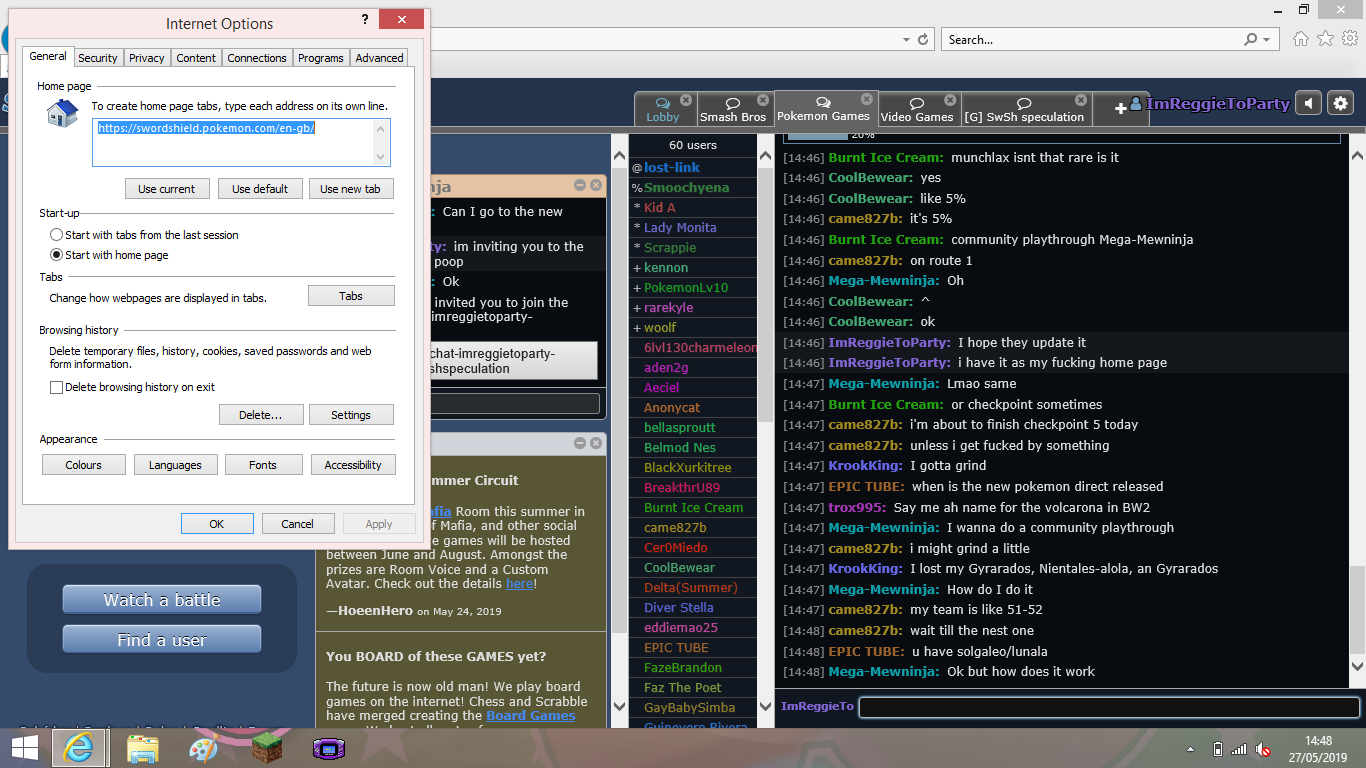Click the Use default button
The width and height of the screenshot is (1366, 768).
[260, 189]
